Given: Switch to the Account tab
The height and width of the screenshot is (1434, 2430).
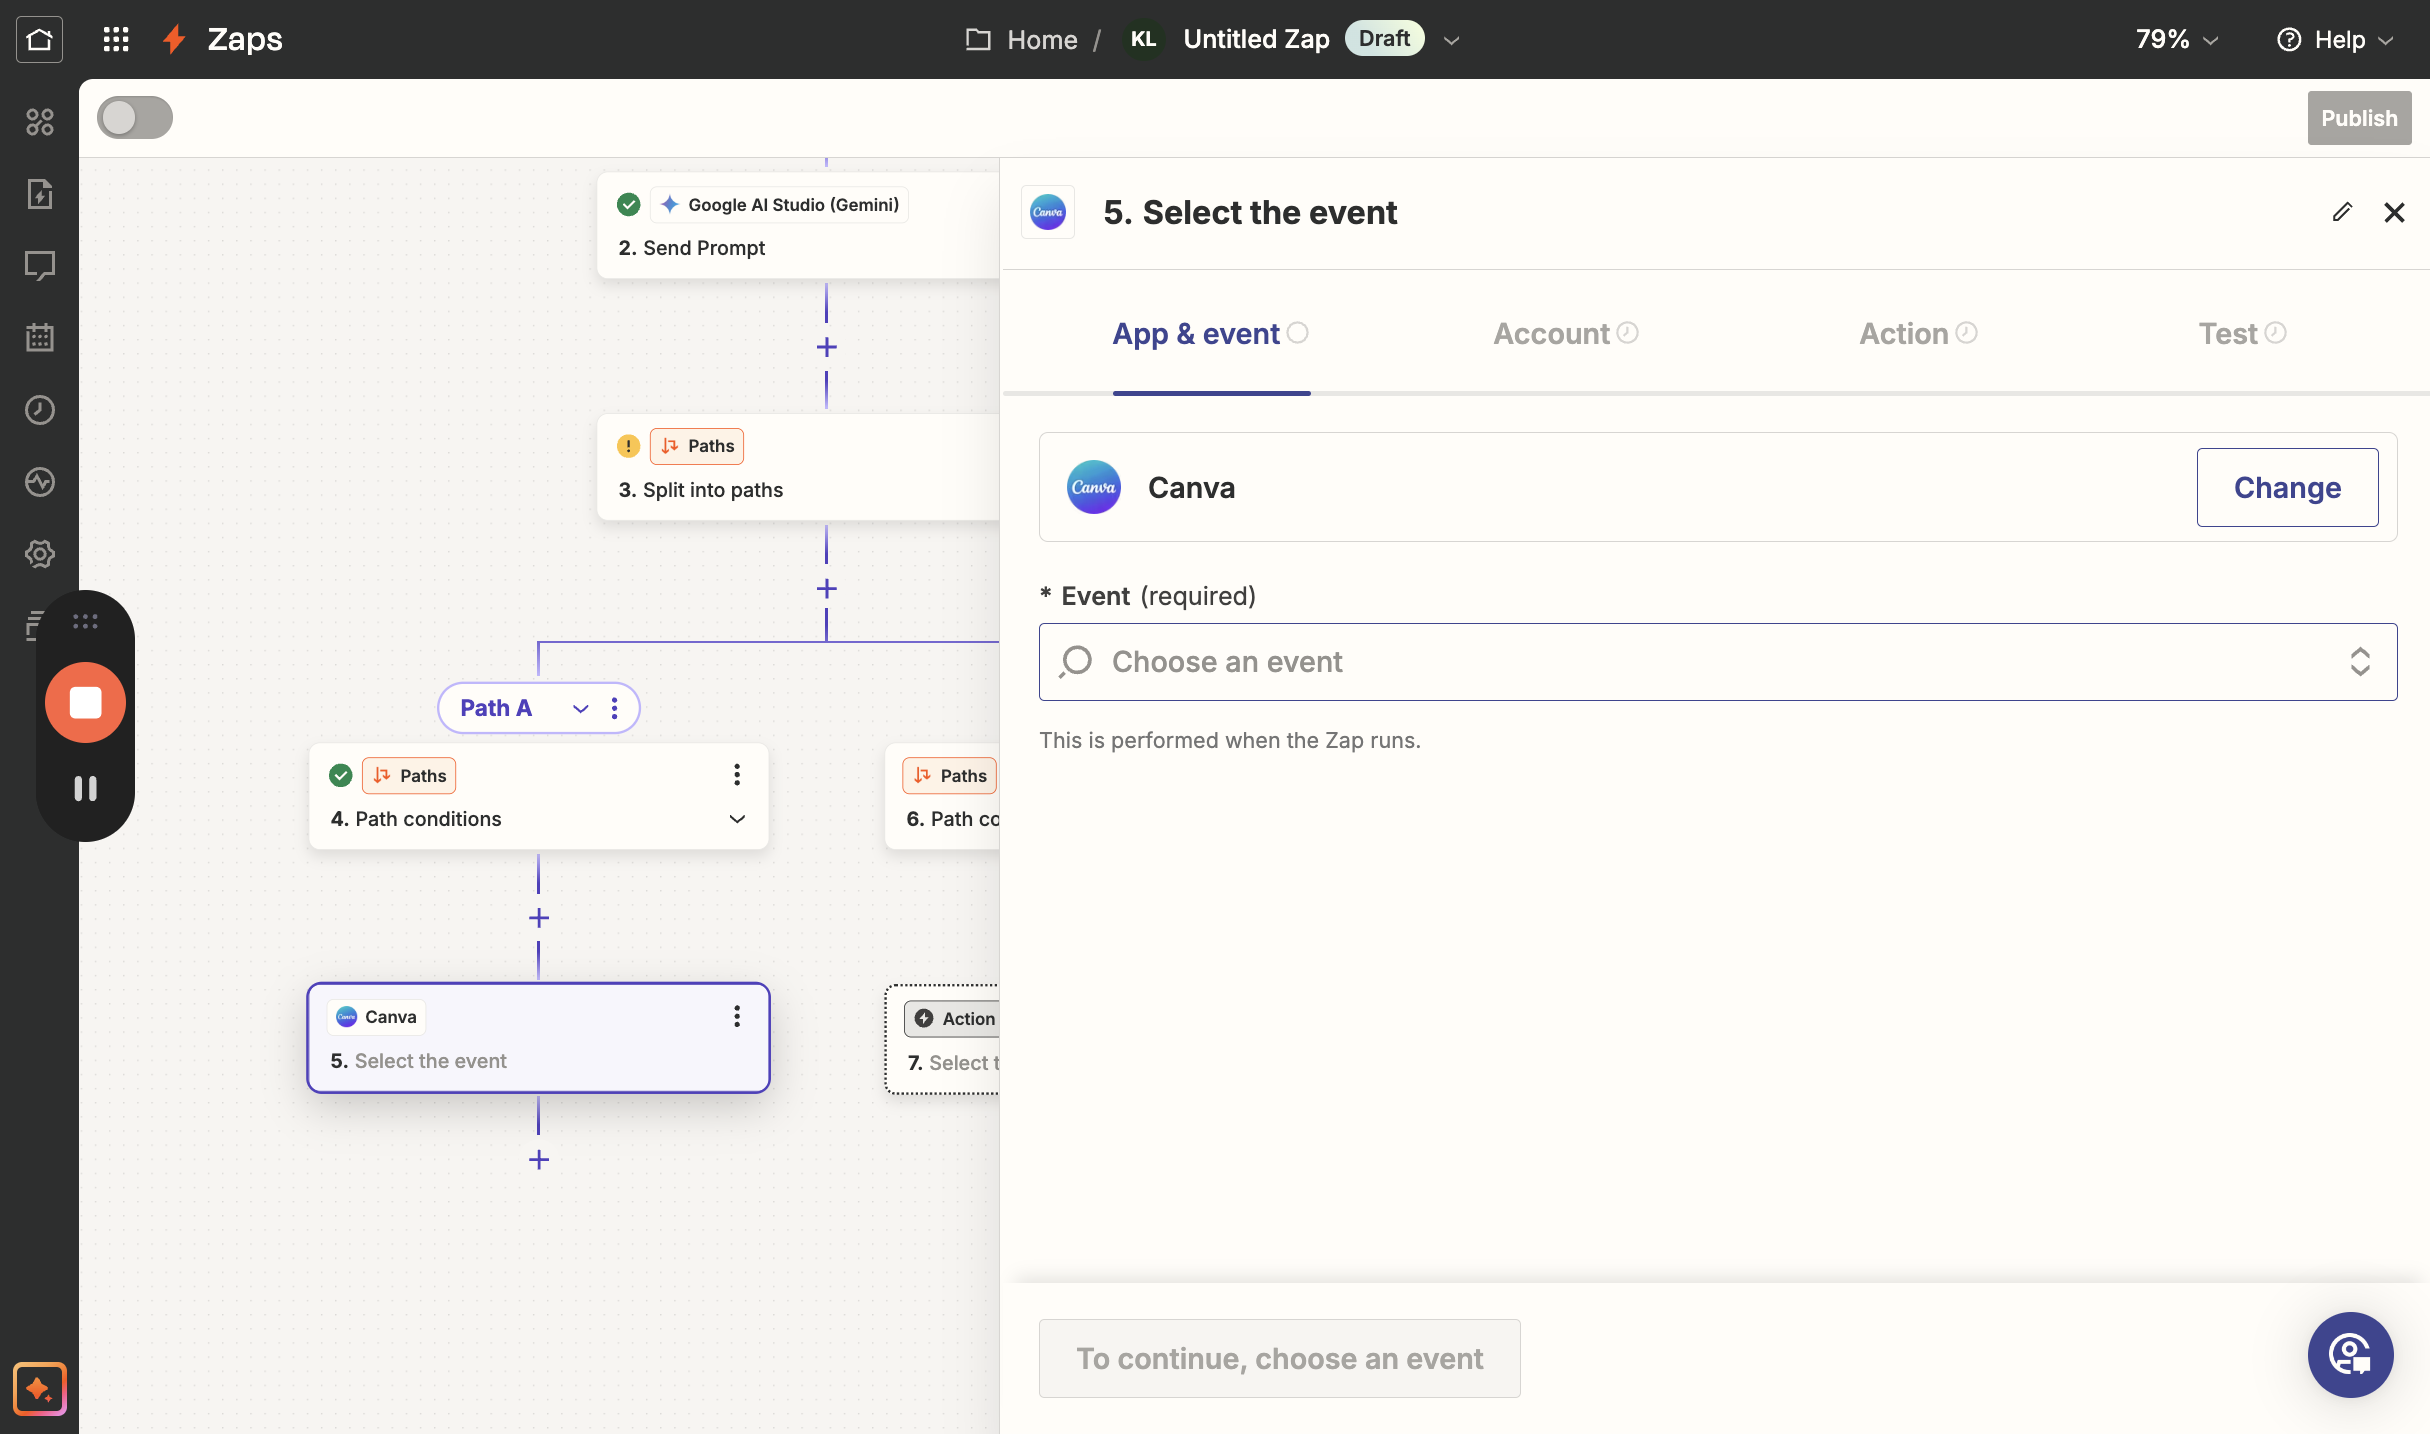Looking at the screenshot, I should click(x=1566, y=334).
